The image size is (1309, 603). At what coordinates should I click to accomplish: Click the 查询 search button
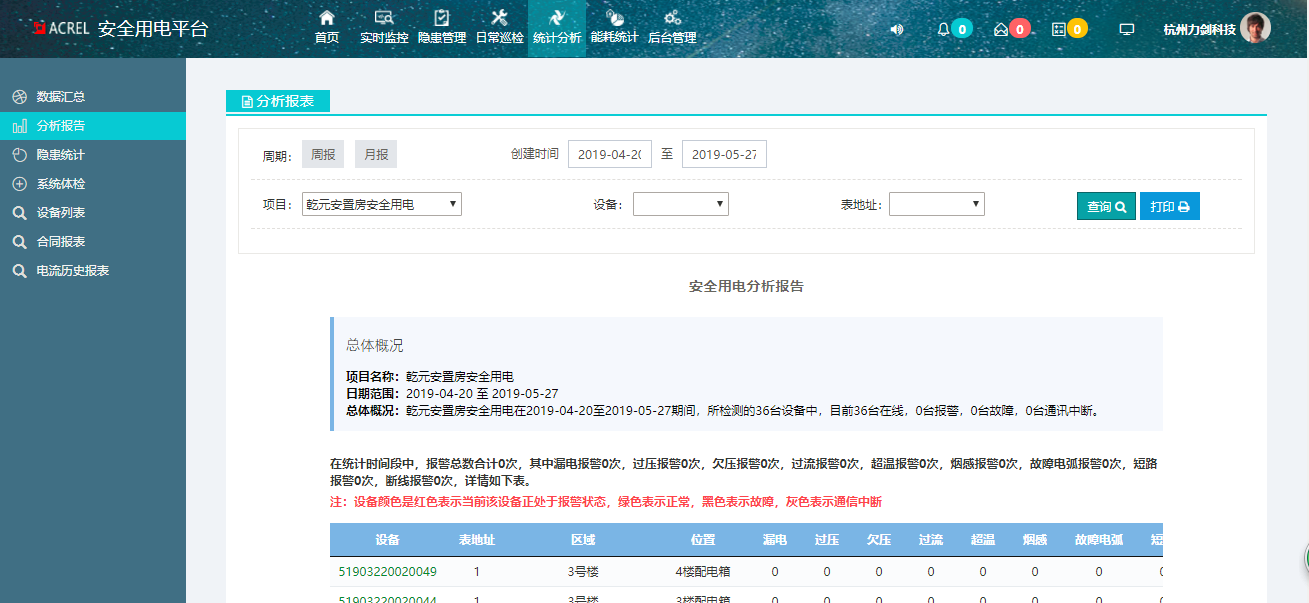pyautogui.click(x=1106, y=206)
